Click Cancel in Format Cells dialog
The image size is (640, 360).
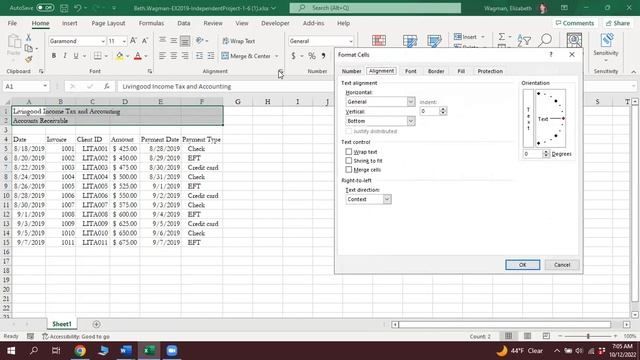(562, 264)
